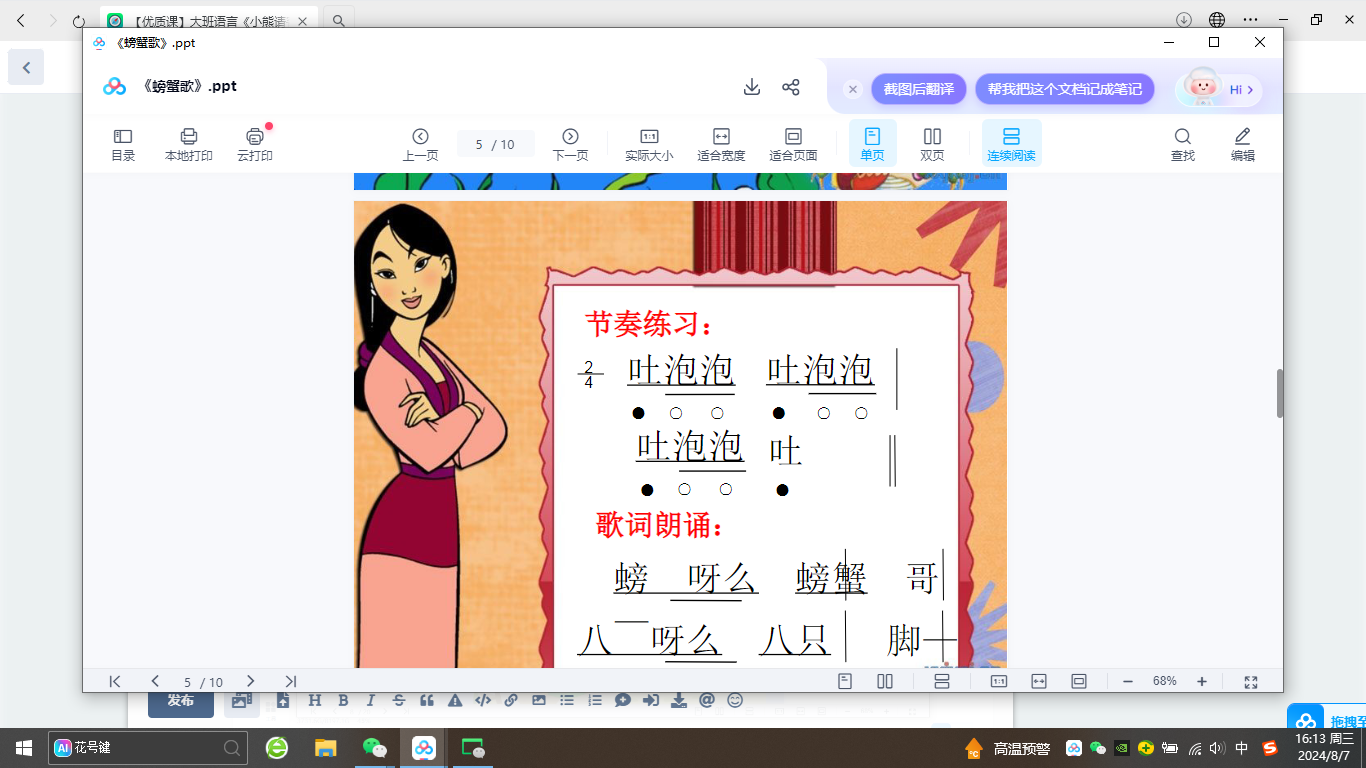This screenshot has width=1366, height=768.
Task: Click the 68% zoom level value
Action: coord(1165,681)
